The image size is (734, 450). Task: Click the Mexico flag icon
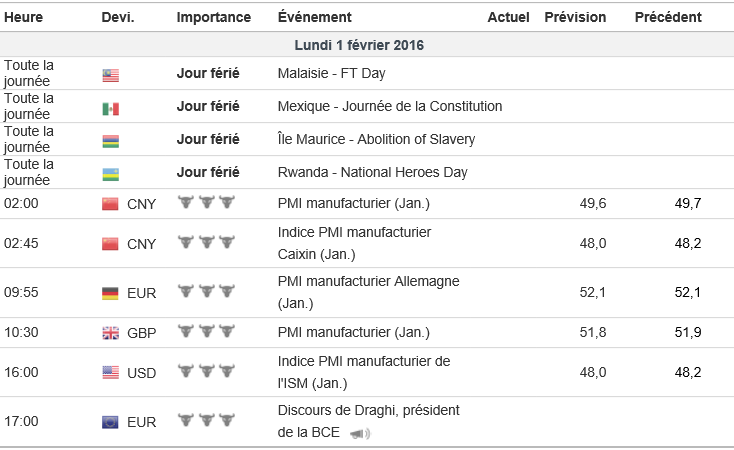pos(110,107)
